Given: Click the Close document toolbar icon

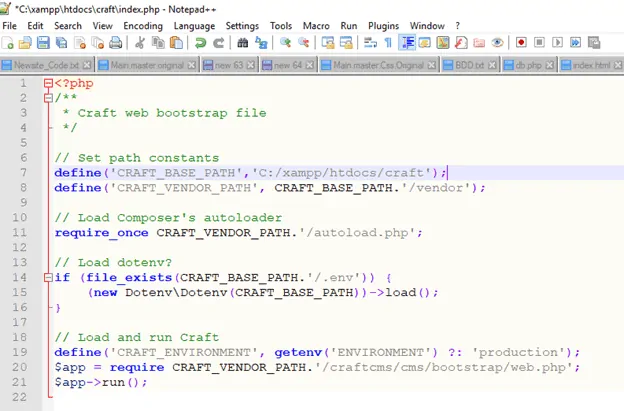Looking at the screenshot, I should pyautogui.click(x=80, y=43).
